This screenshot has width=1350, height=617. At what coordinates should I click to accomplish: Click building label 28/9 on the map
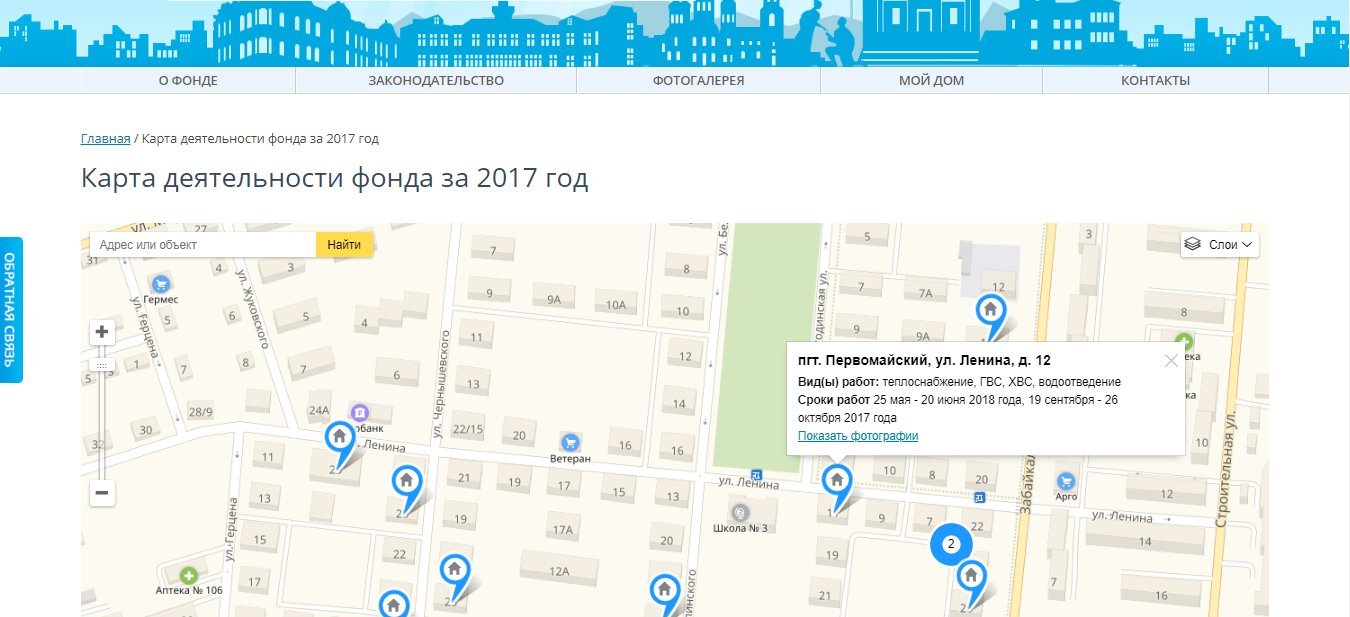point(200,411)
